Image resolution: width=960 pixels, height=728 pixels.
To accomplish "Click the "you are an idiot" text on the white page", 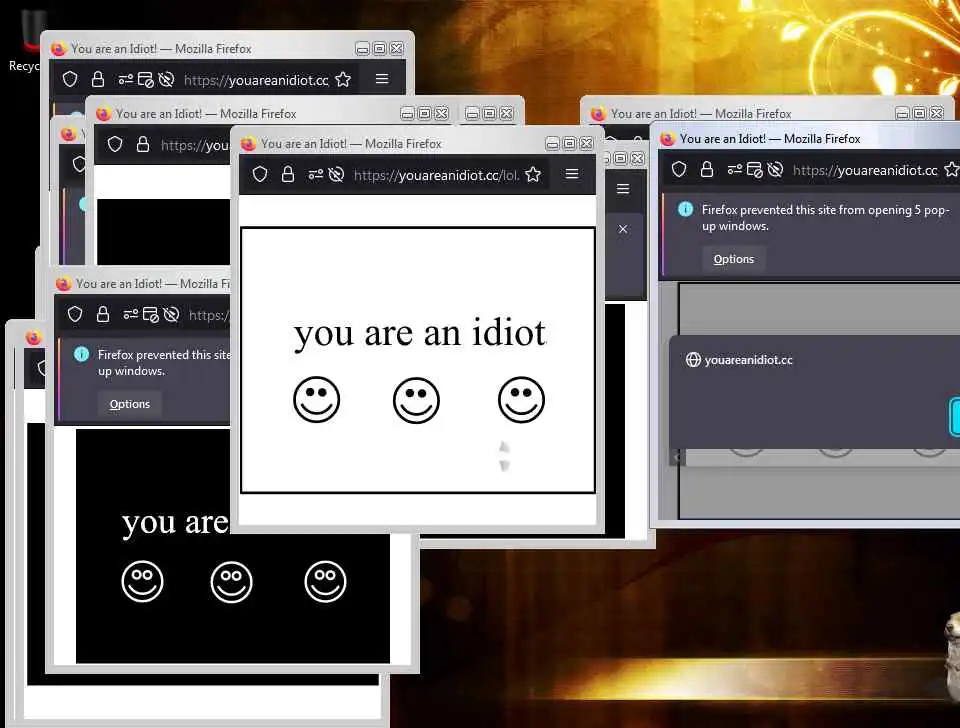I will point(419,334).
